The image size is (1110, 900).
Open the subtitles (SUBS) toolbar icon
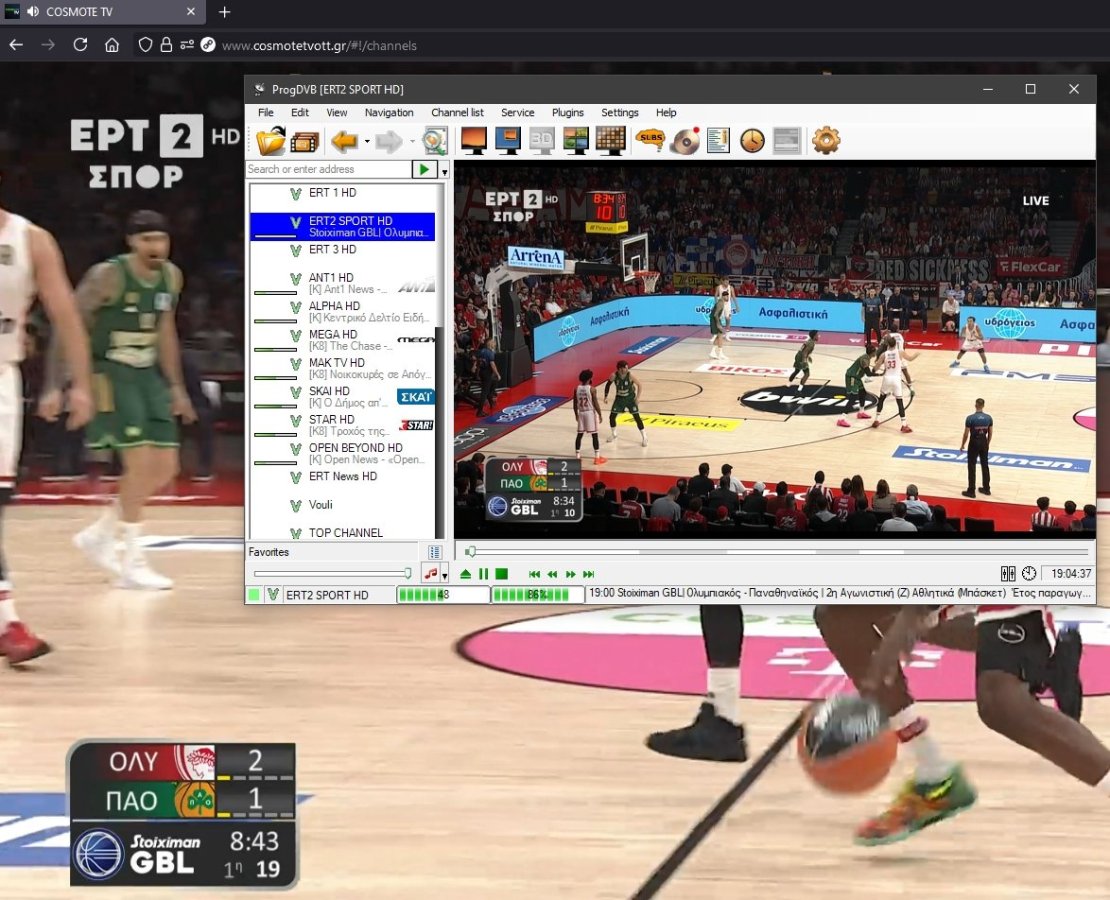(650, 141)
